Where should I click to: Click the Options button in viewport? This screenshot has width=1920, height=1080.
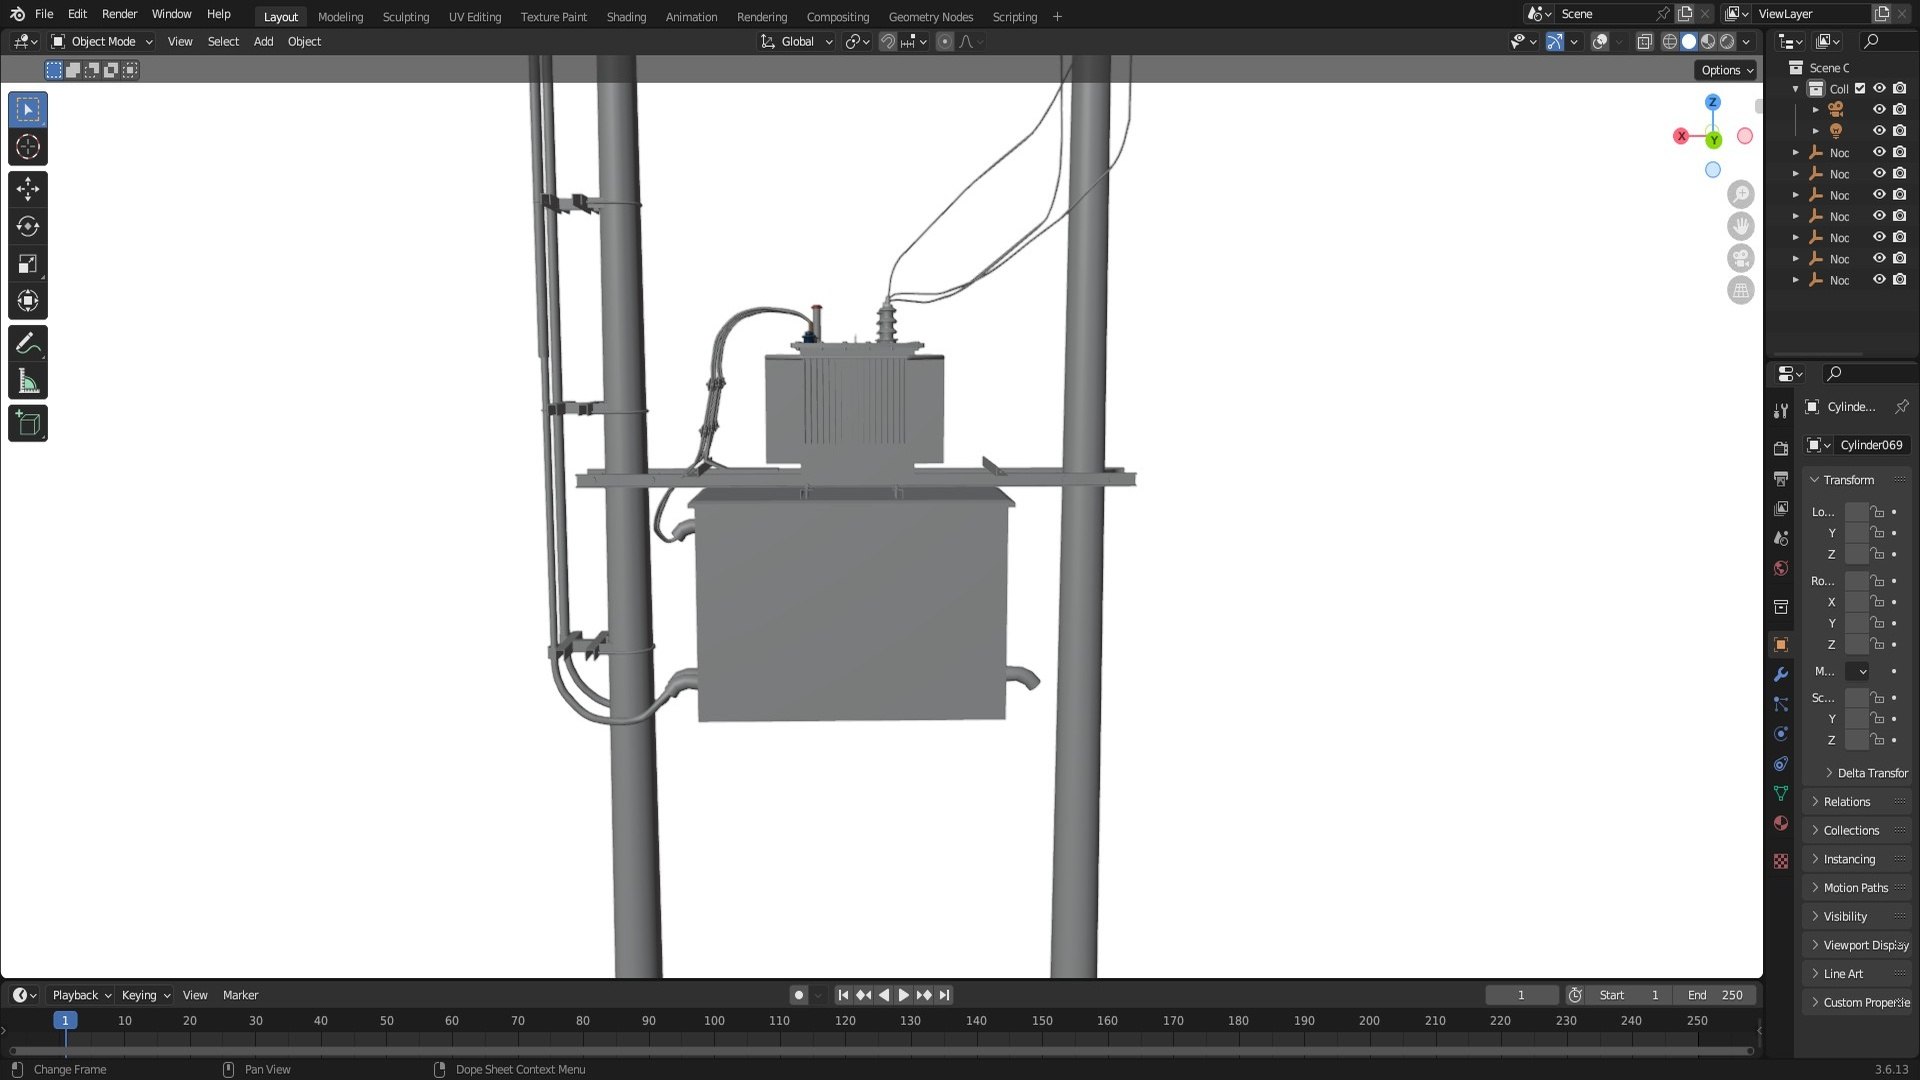click(x=1727, y=70)
